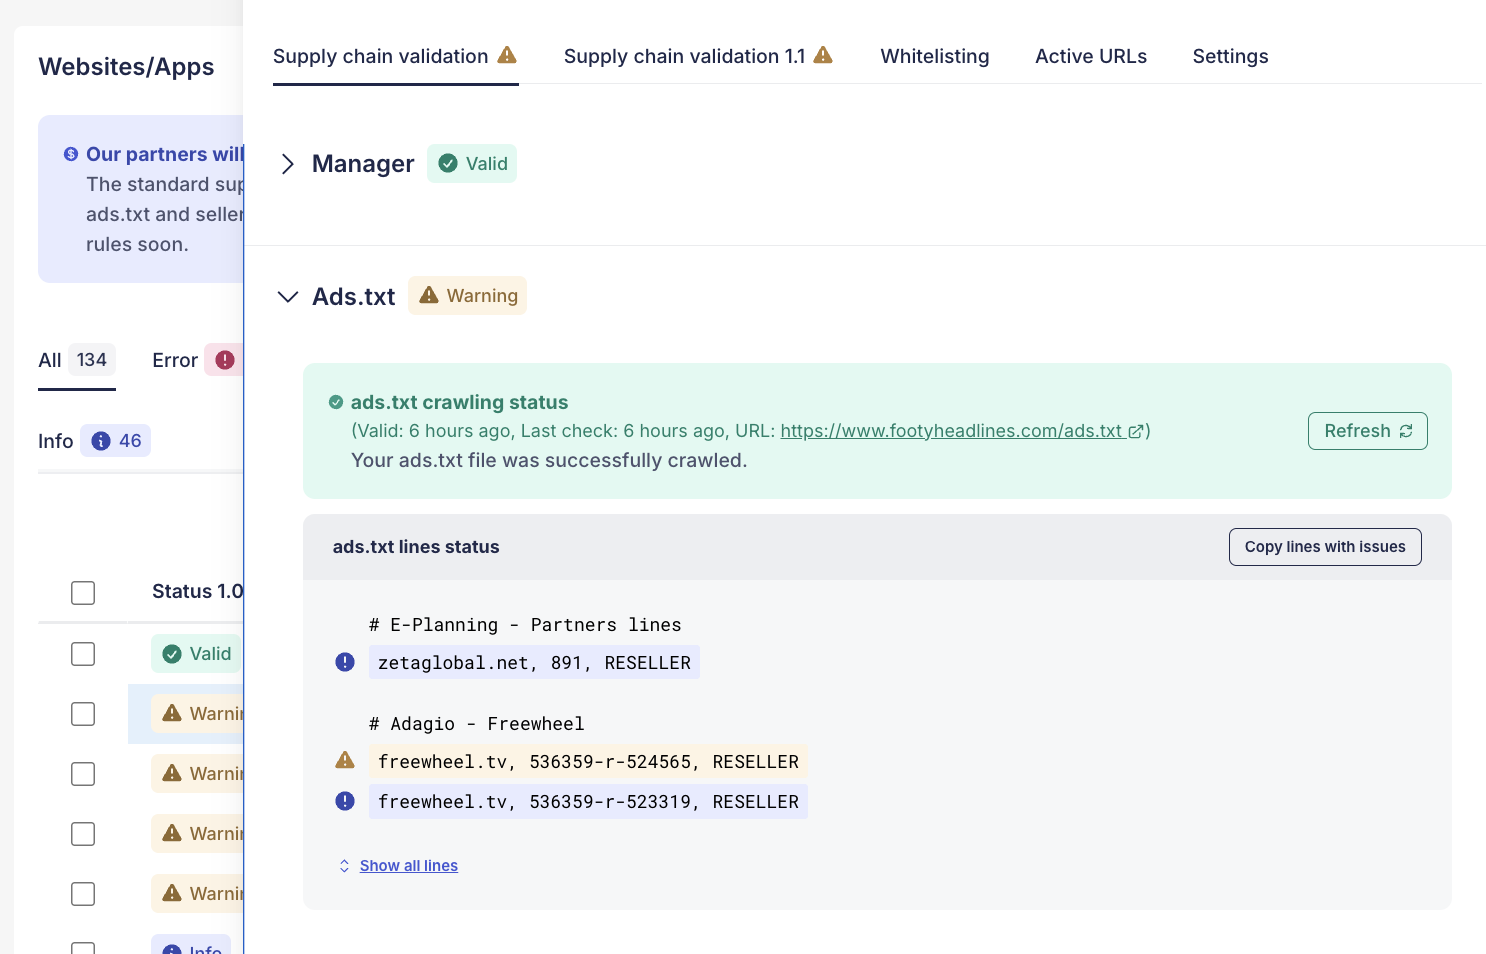Click warning triangle beside freewheel.tv 524565 line

[345, 761]
